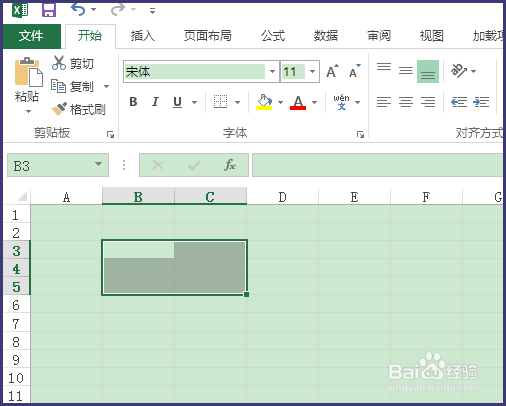This screenshot has height=406, width=506.
Task: Open the font color dropdown arrow
Action: pos(314,102)
